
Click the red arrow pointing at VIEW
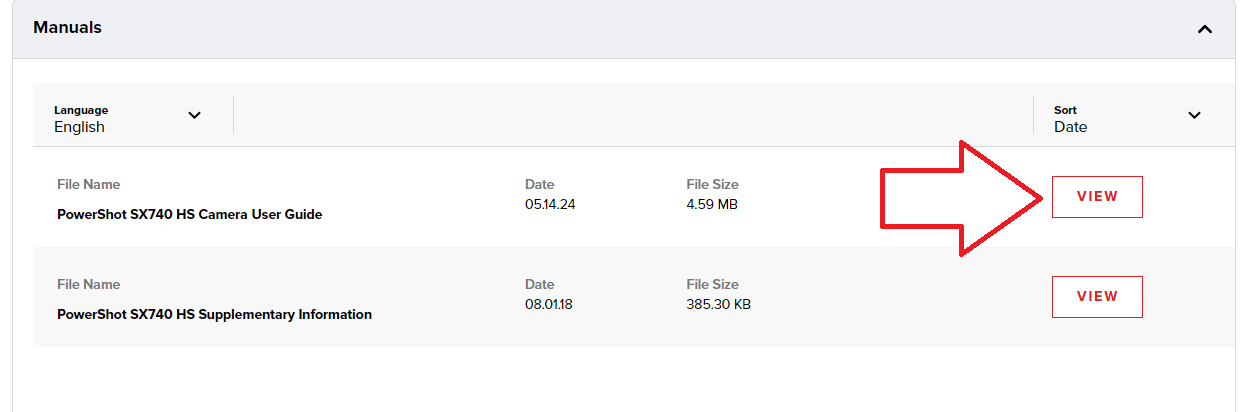point(960,198)
